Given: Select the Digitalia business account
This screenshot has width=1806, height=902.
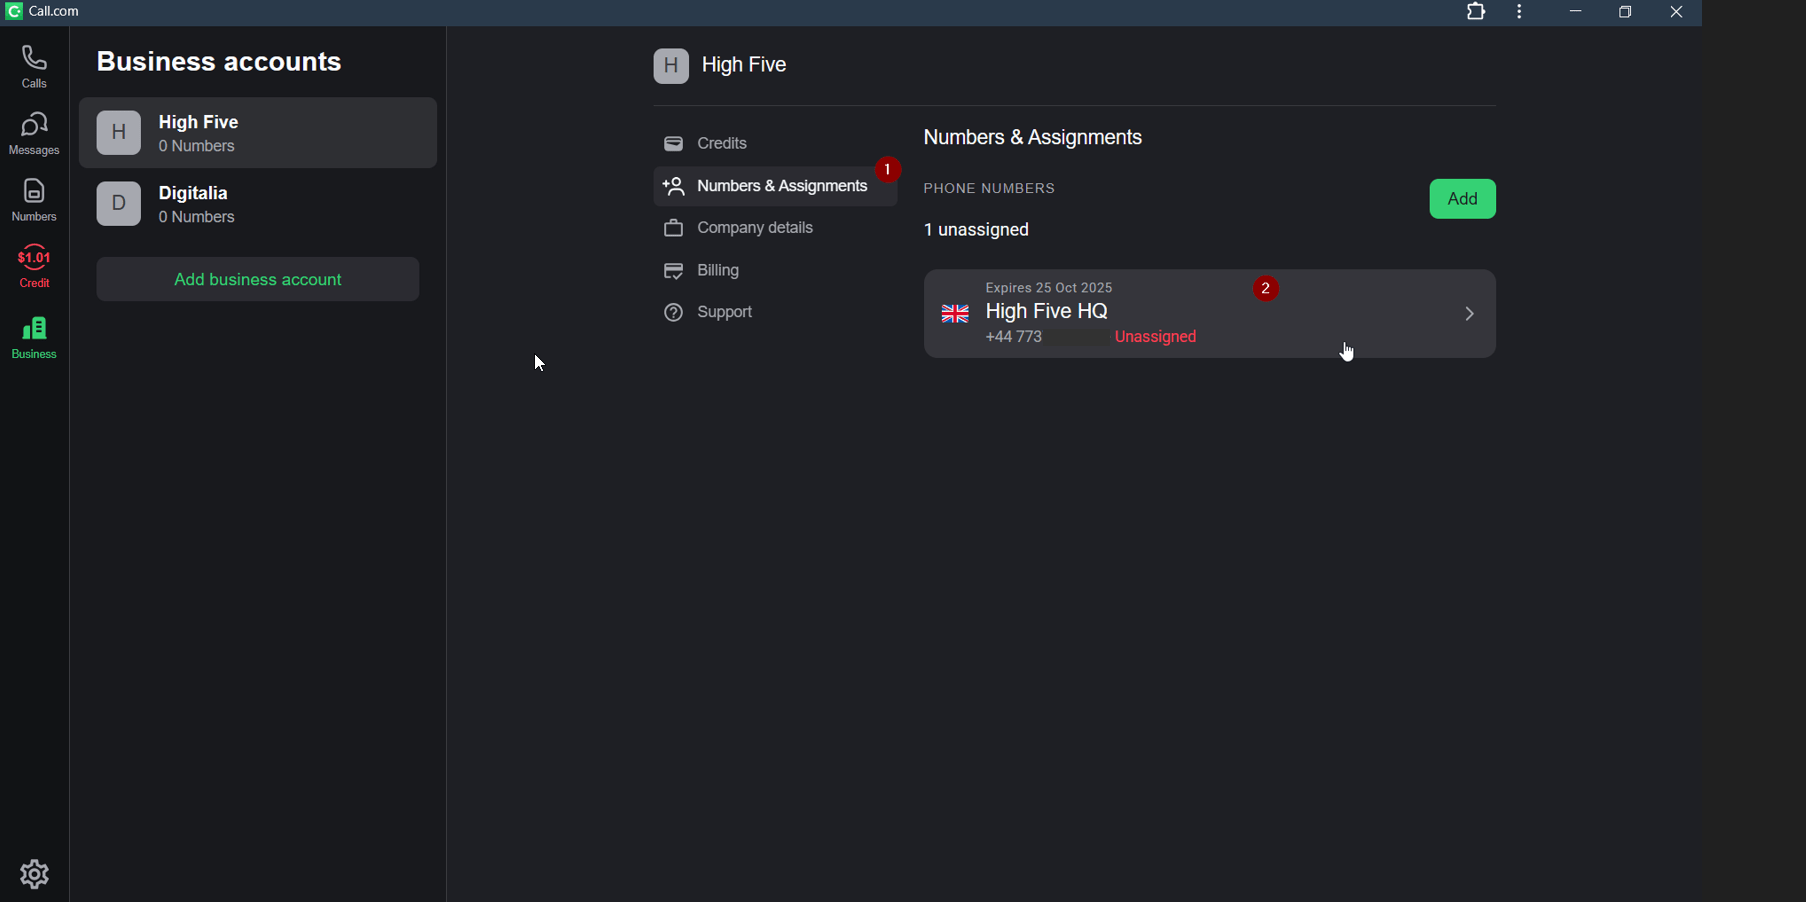Looking at the screenshot, I should (x=257, y=204).
